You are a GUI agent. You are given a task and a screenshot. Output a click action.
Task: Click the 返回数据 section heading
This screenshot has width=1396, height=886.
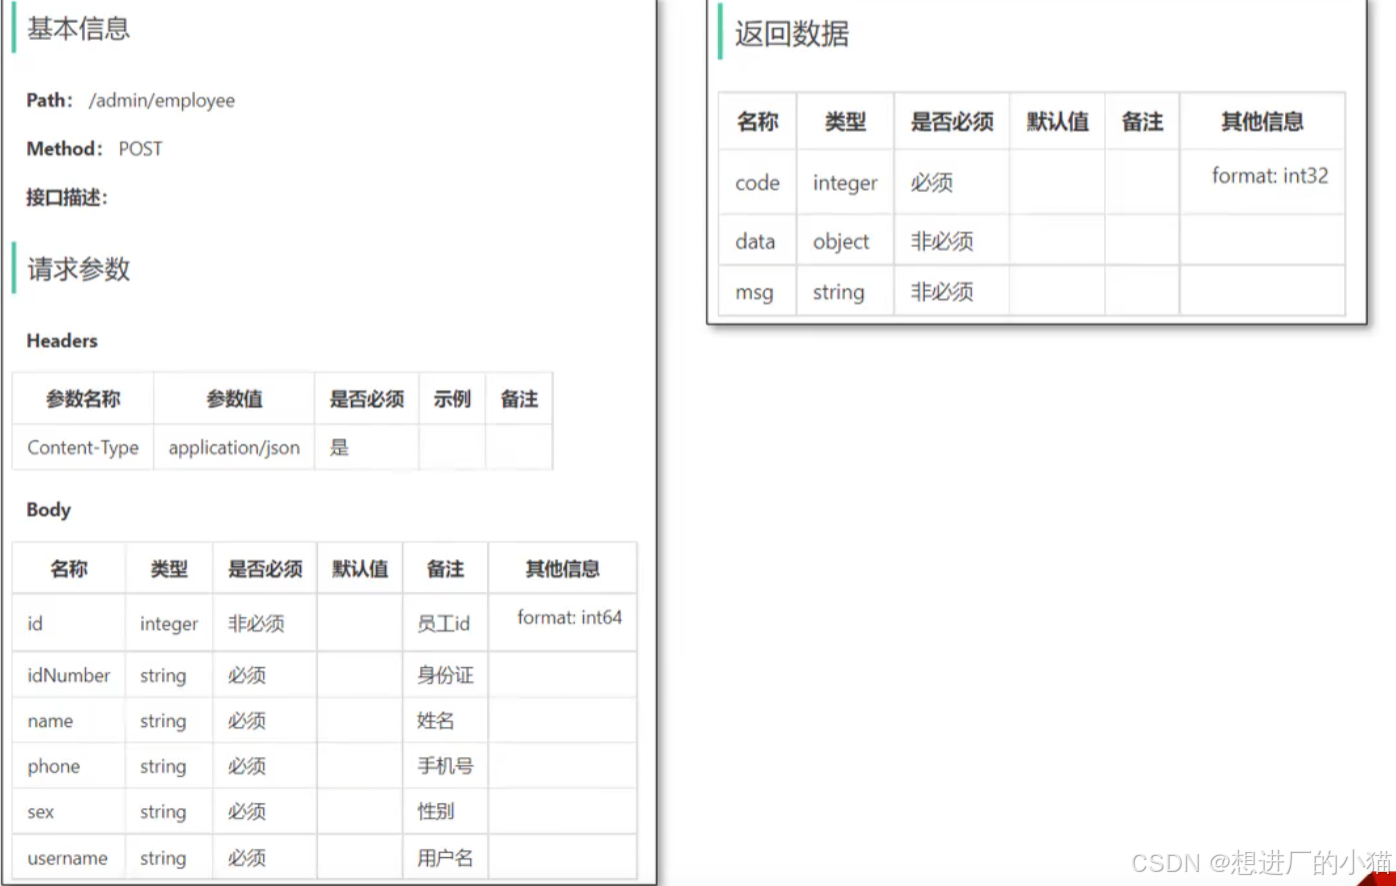(792, 34)
